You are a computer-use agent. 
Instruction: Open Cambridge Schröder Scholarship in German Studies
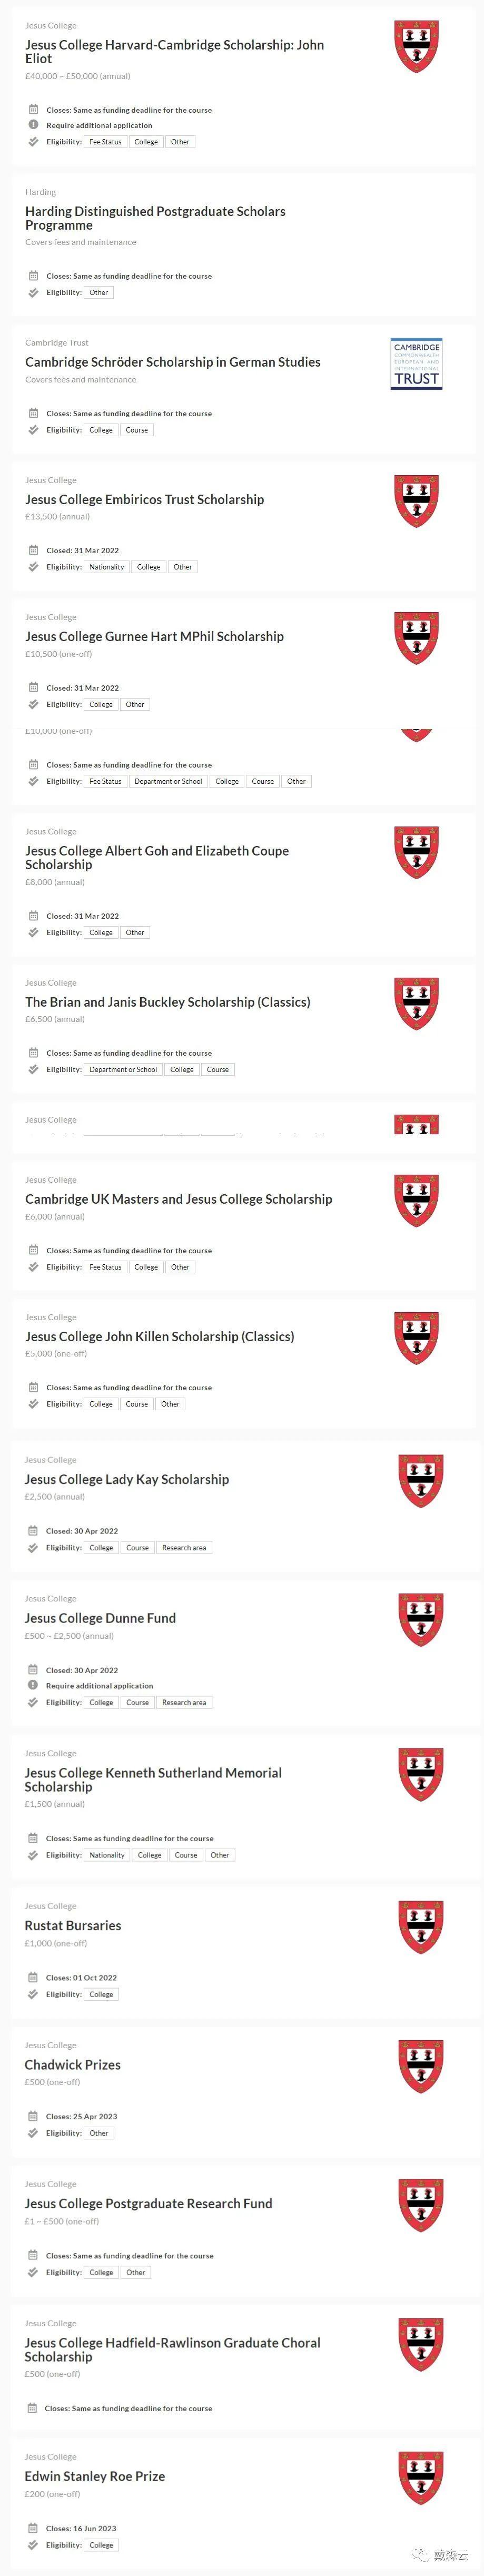173,362
